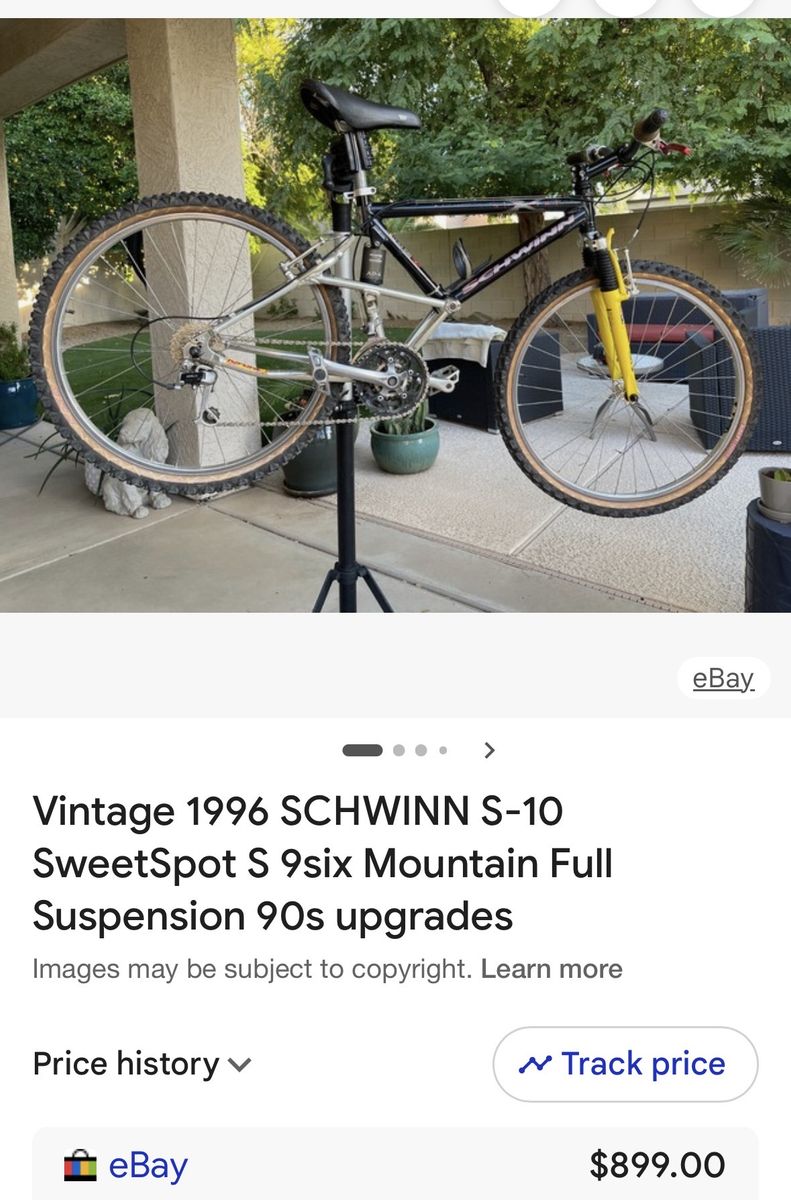Viewport: 791px width, 1200px height.
Task: Select the first pill-shaped carousel indicator
Action: pyautogui.click(x=362, y=750)
